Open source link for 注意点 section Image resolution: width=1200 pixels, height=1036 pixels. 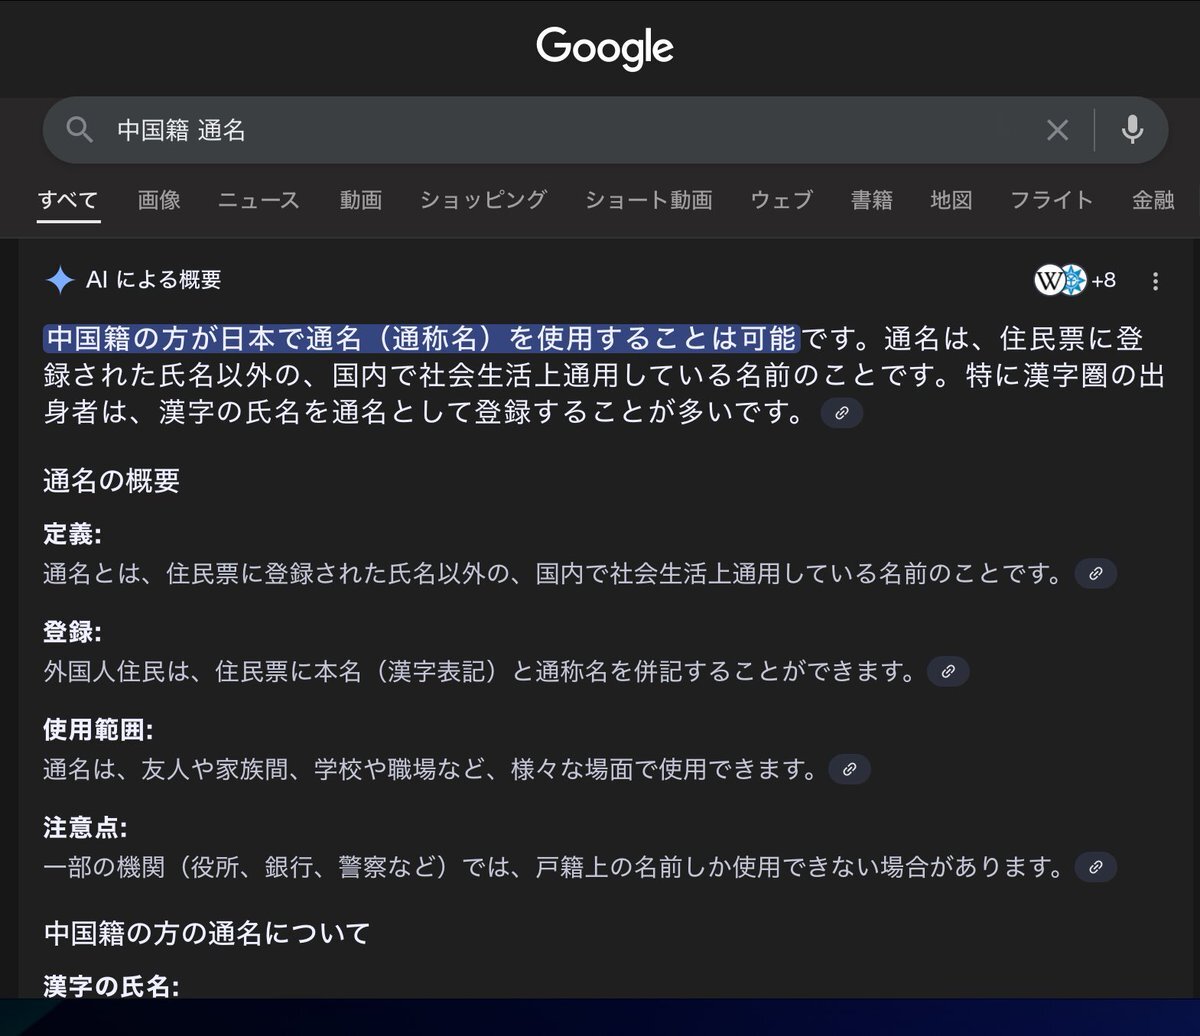1096,867
